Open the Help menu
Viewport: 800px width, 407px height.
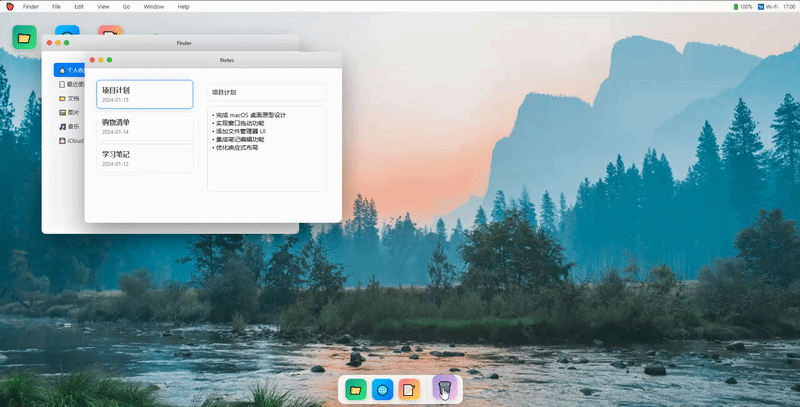[x=183, y=6]
